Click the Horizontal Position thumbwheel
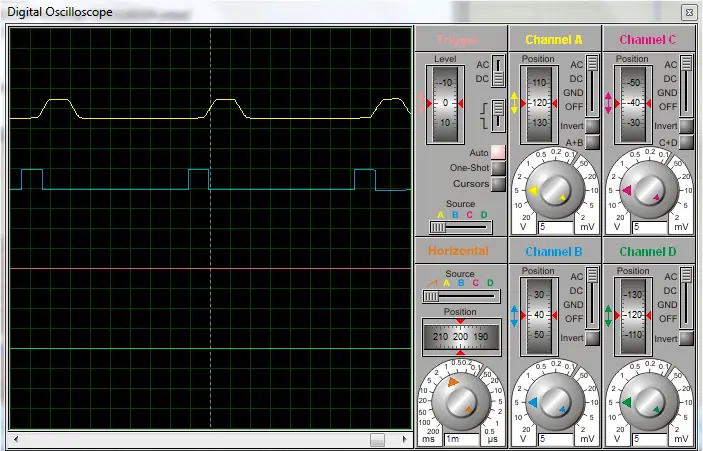703x451 pixels. 461,337
